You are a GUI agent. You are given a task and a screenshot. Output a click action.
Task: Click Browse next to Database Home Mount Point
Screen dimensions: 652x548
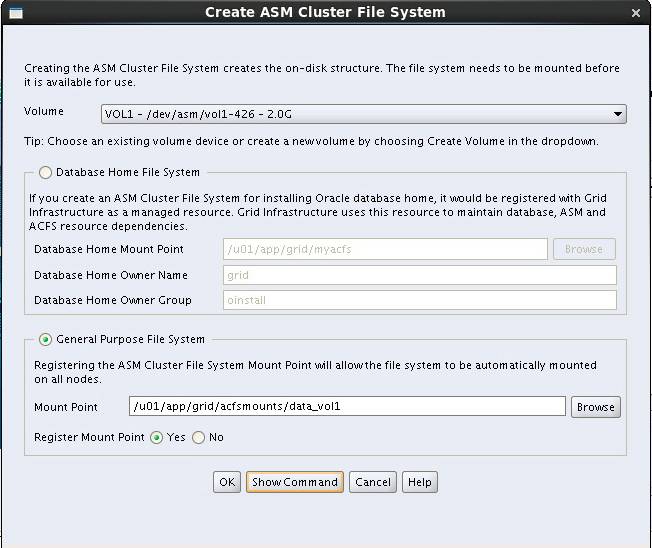pyautogui.click(x=584, y=249)
